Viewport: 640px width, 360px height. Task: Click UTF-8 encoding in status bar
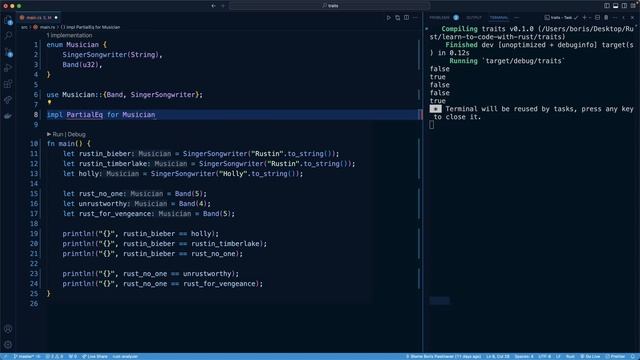[544, 356]
